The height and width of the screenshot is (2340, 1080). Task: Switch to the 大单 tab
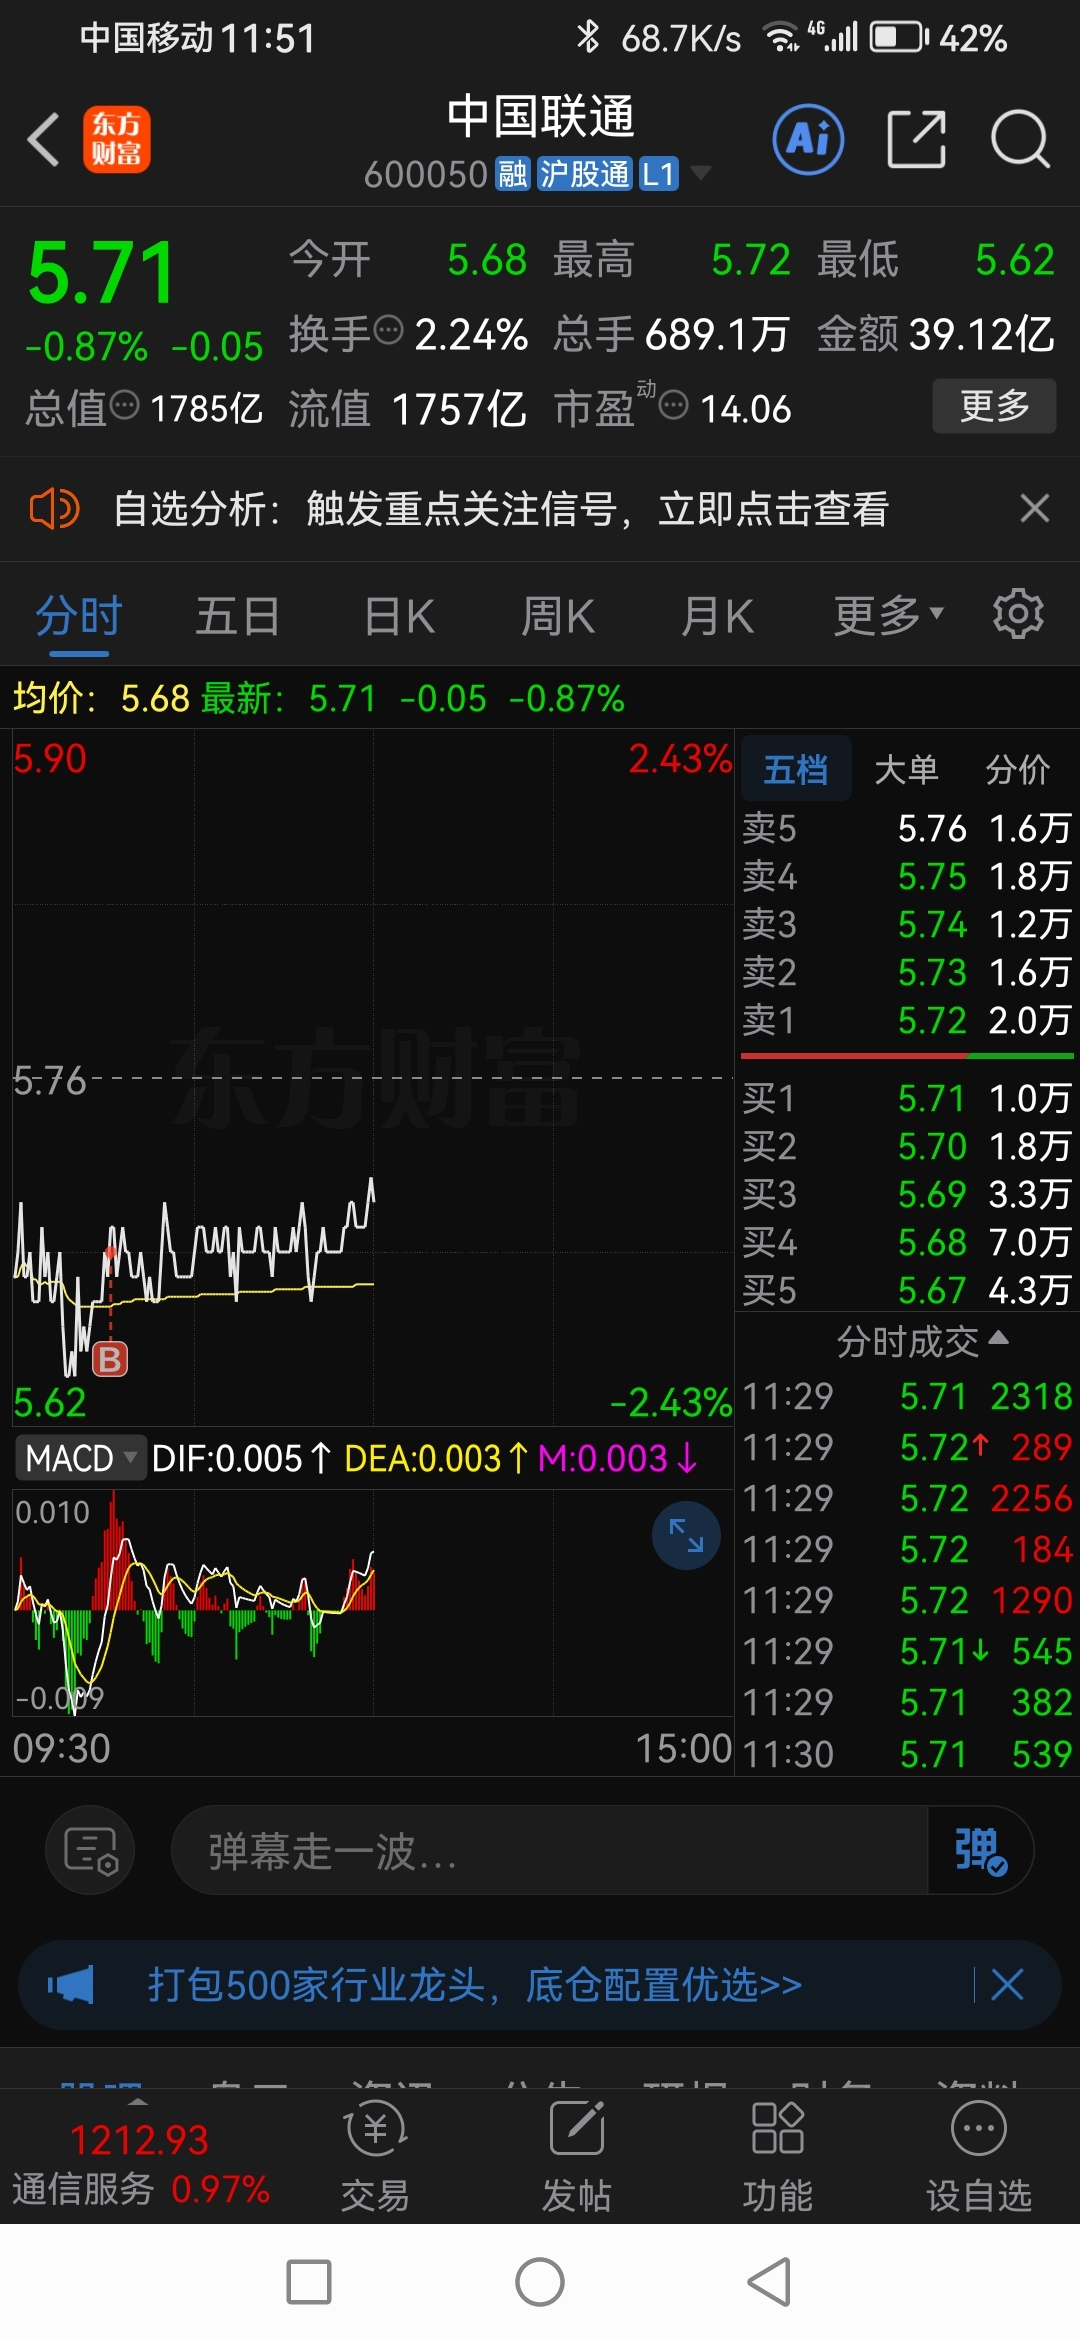click(906, 769)
